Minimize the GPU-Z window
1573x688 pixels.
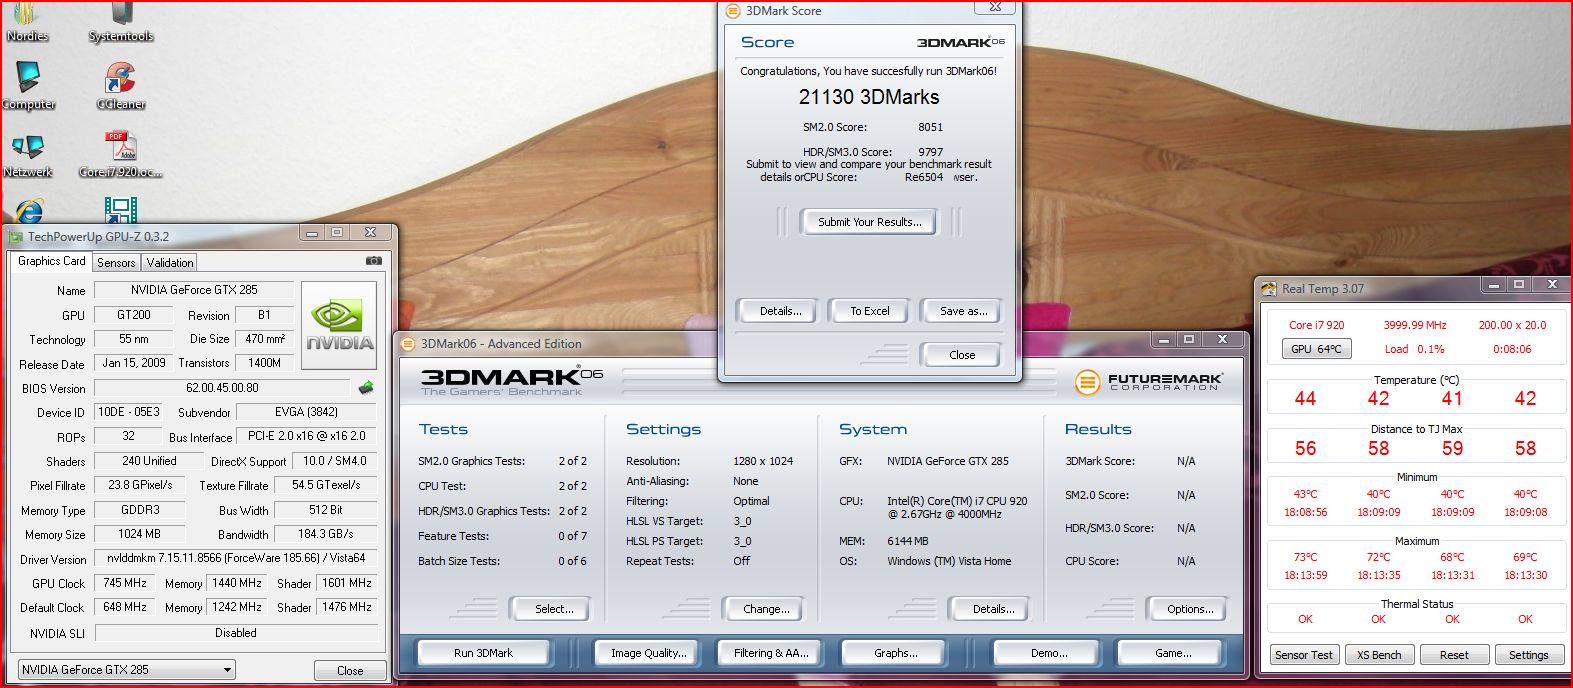(312, 233)
